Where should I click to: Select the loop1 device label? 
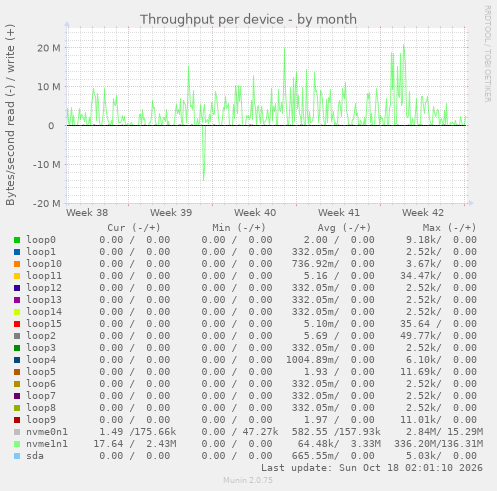click(41, 252)
